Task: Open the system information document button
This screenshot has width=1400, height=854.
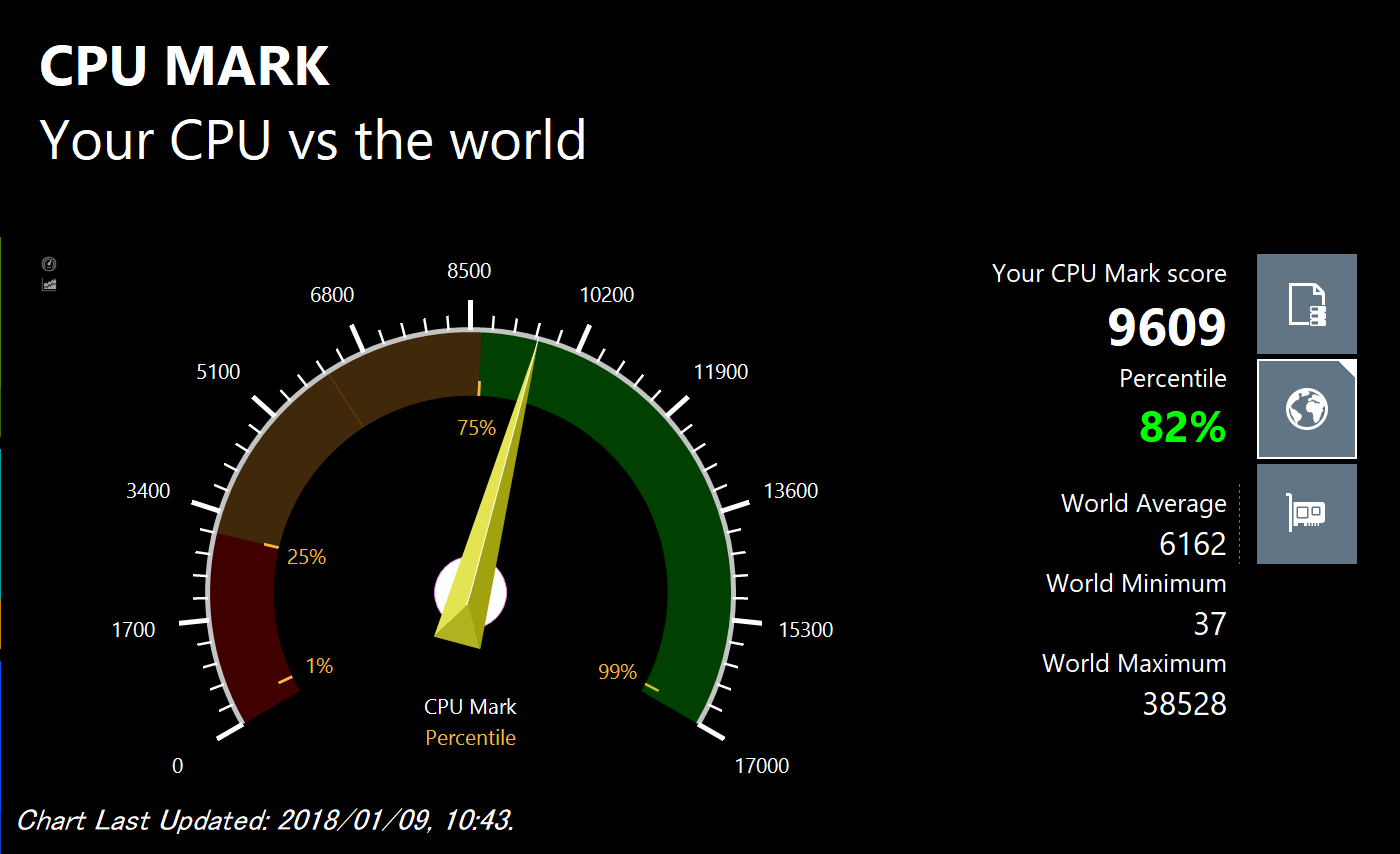Action: (x=1307, y=304)
